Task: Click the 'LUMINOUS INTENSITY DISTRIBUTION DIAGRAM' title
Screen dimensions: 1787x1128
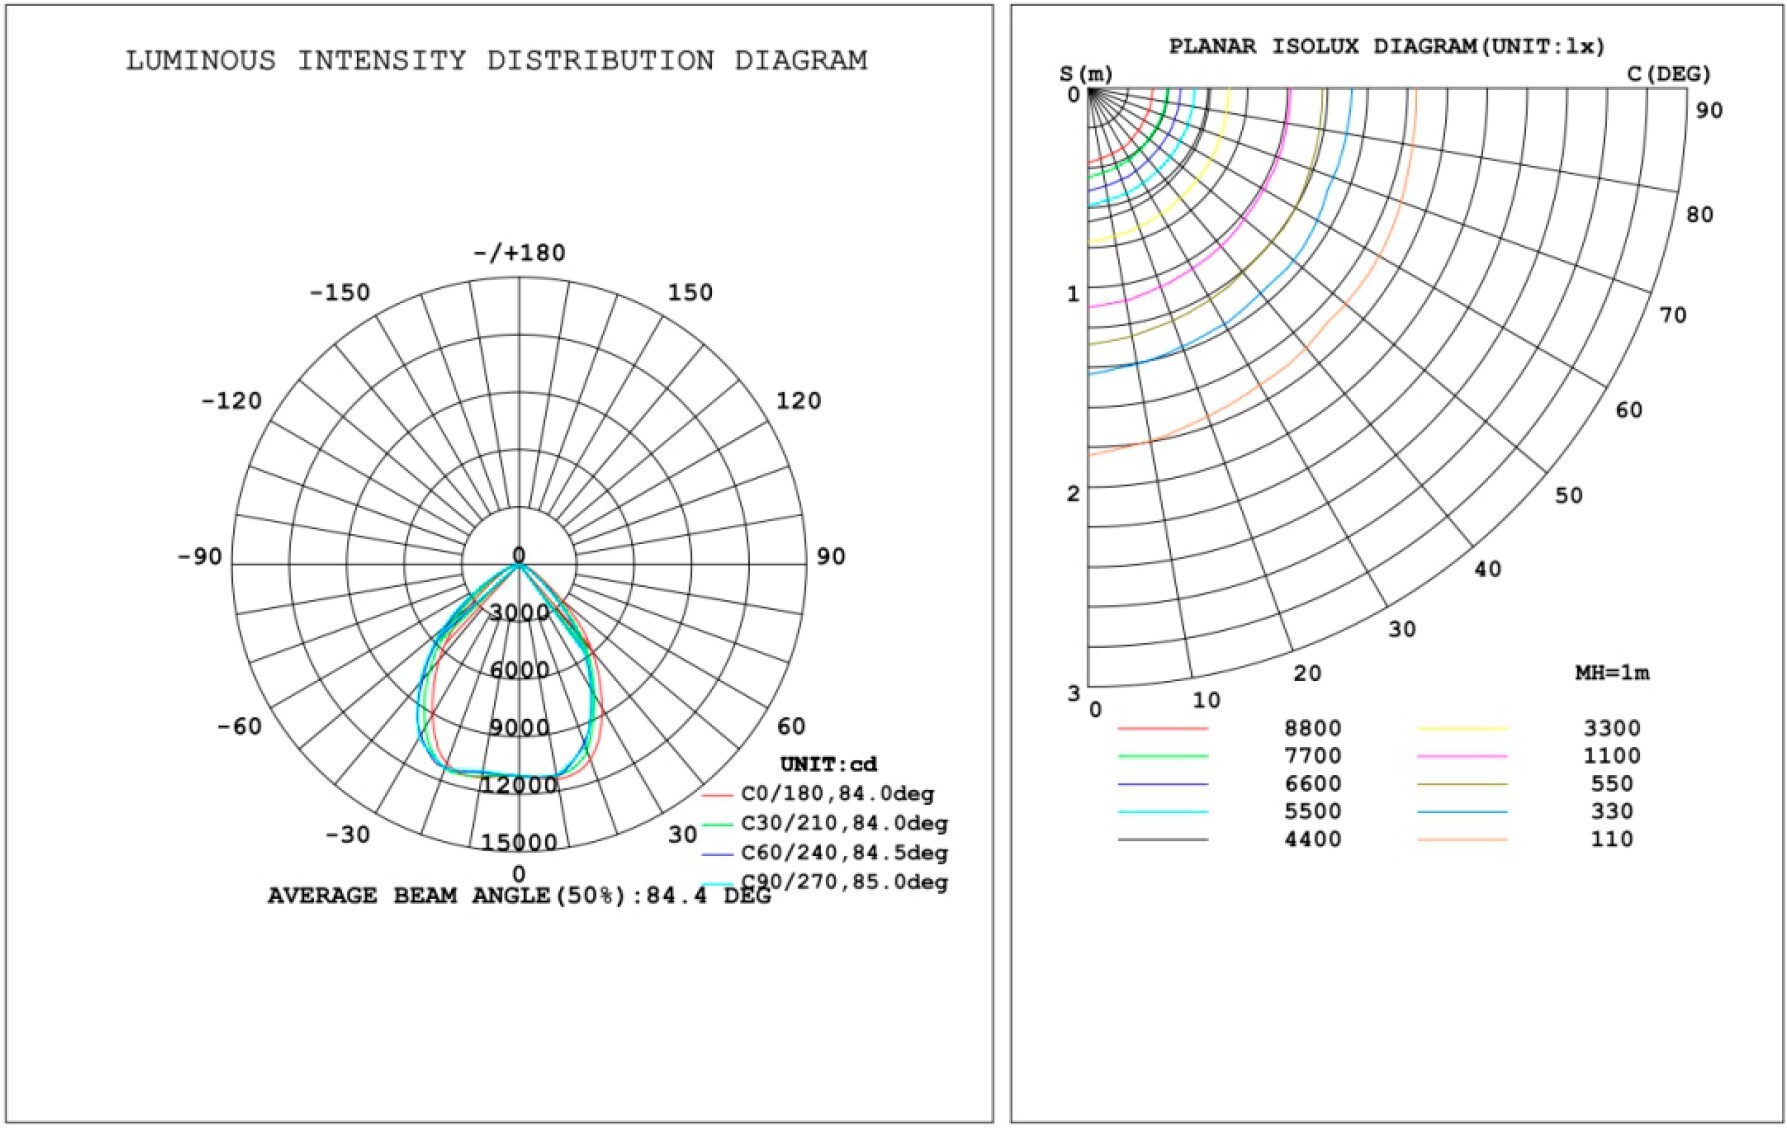Action: pyautogui.click(x=496, y=61)
